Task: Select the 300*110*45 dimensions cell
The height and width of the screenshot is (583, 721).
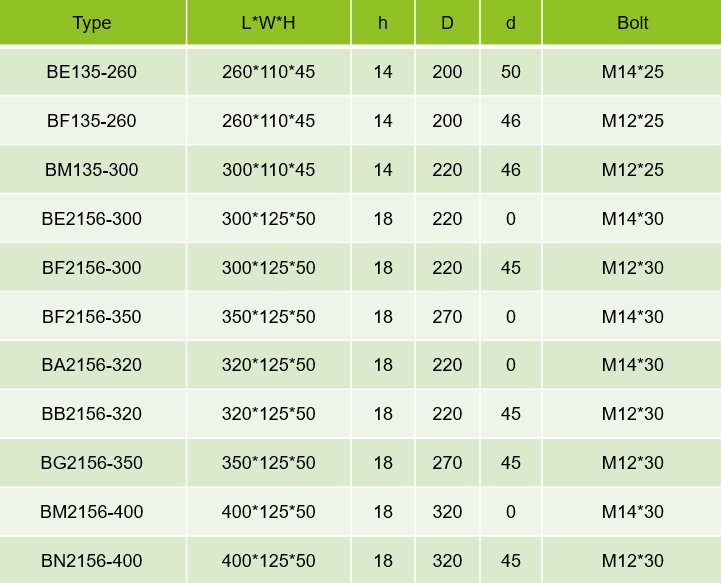Action: click(269, 170)
